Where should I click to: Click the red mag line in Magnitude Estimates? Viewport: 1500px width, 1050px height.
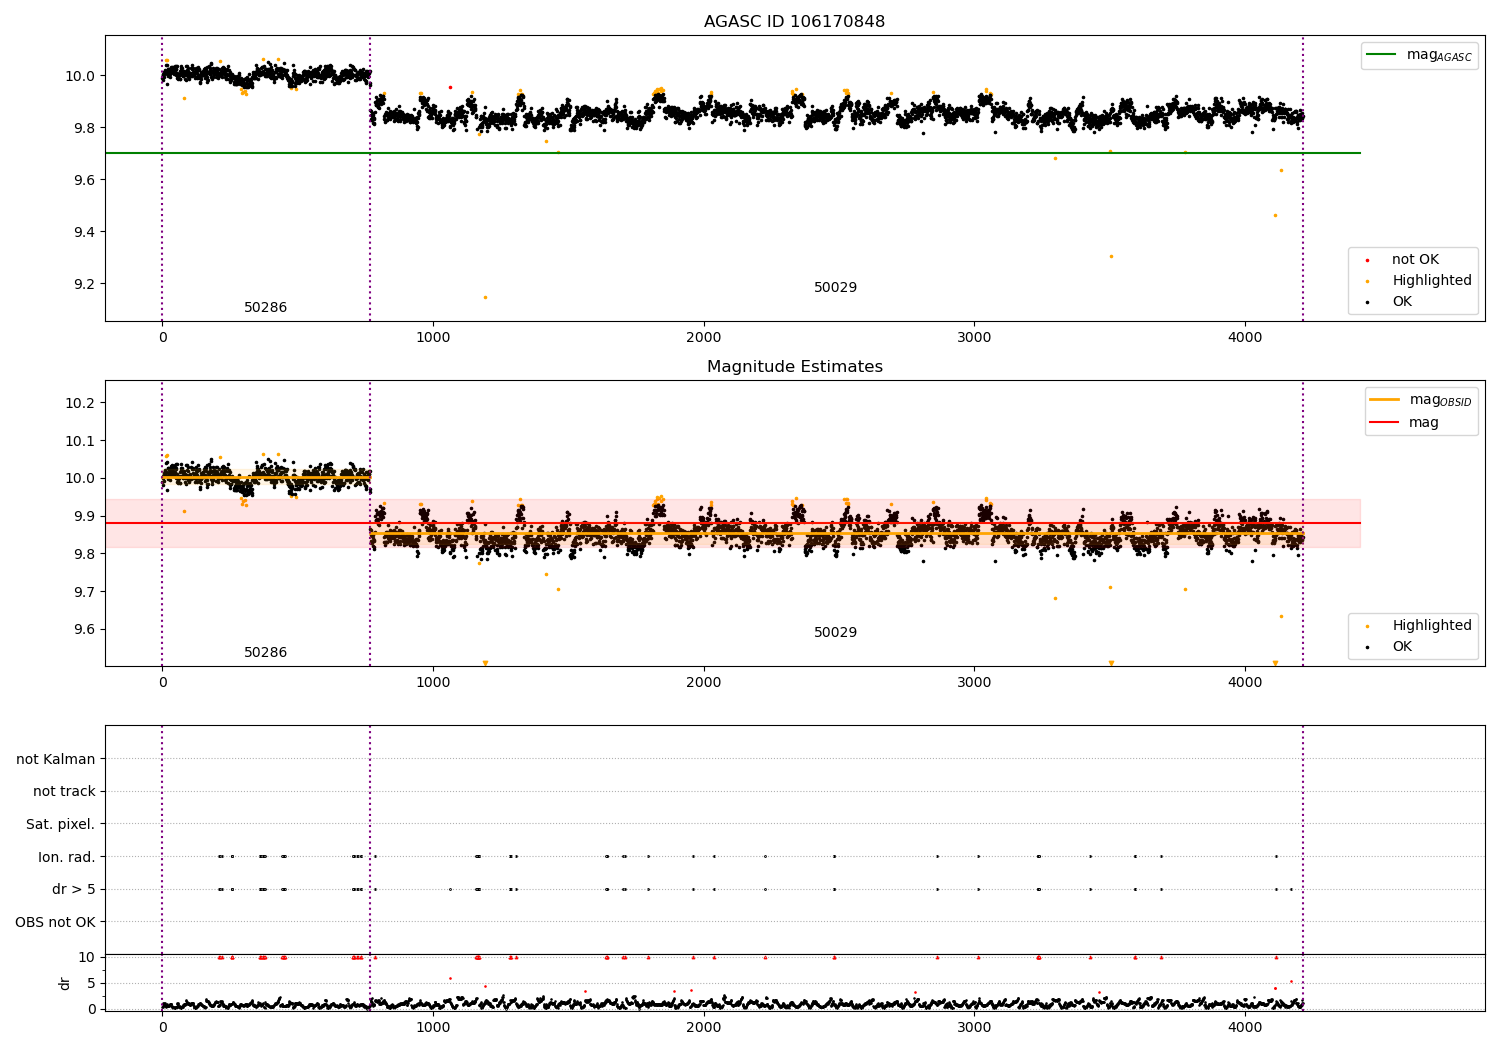(x=732, y=523)
